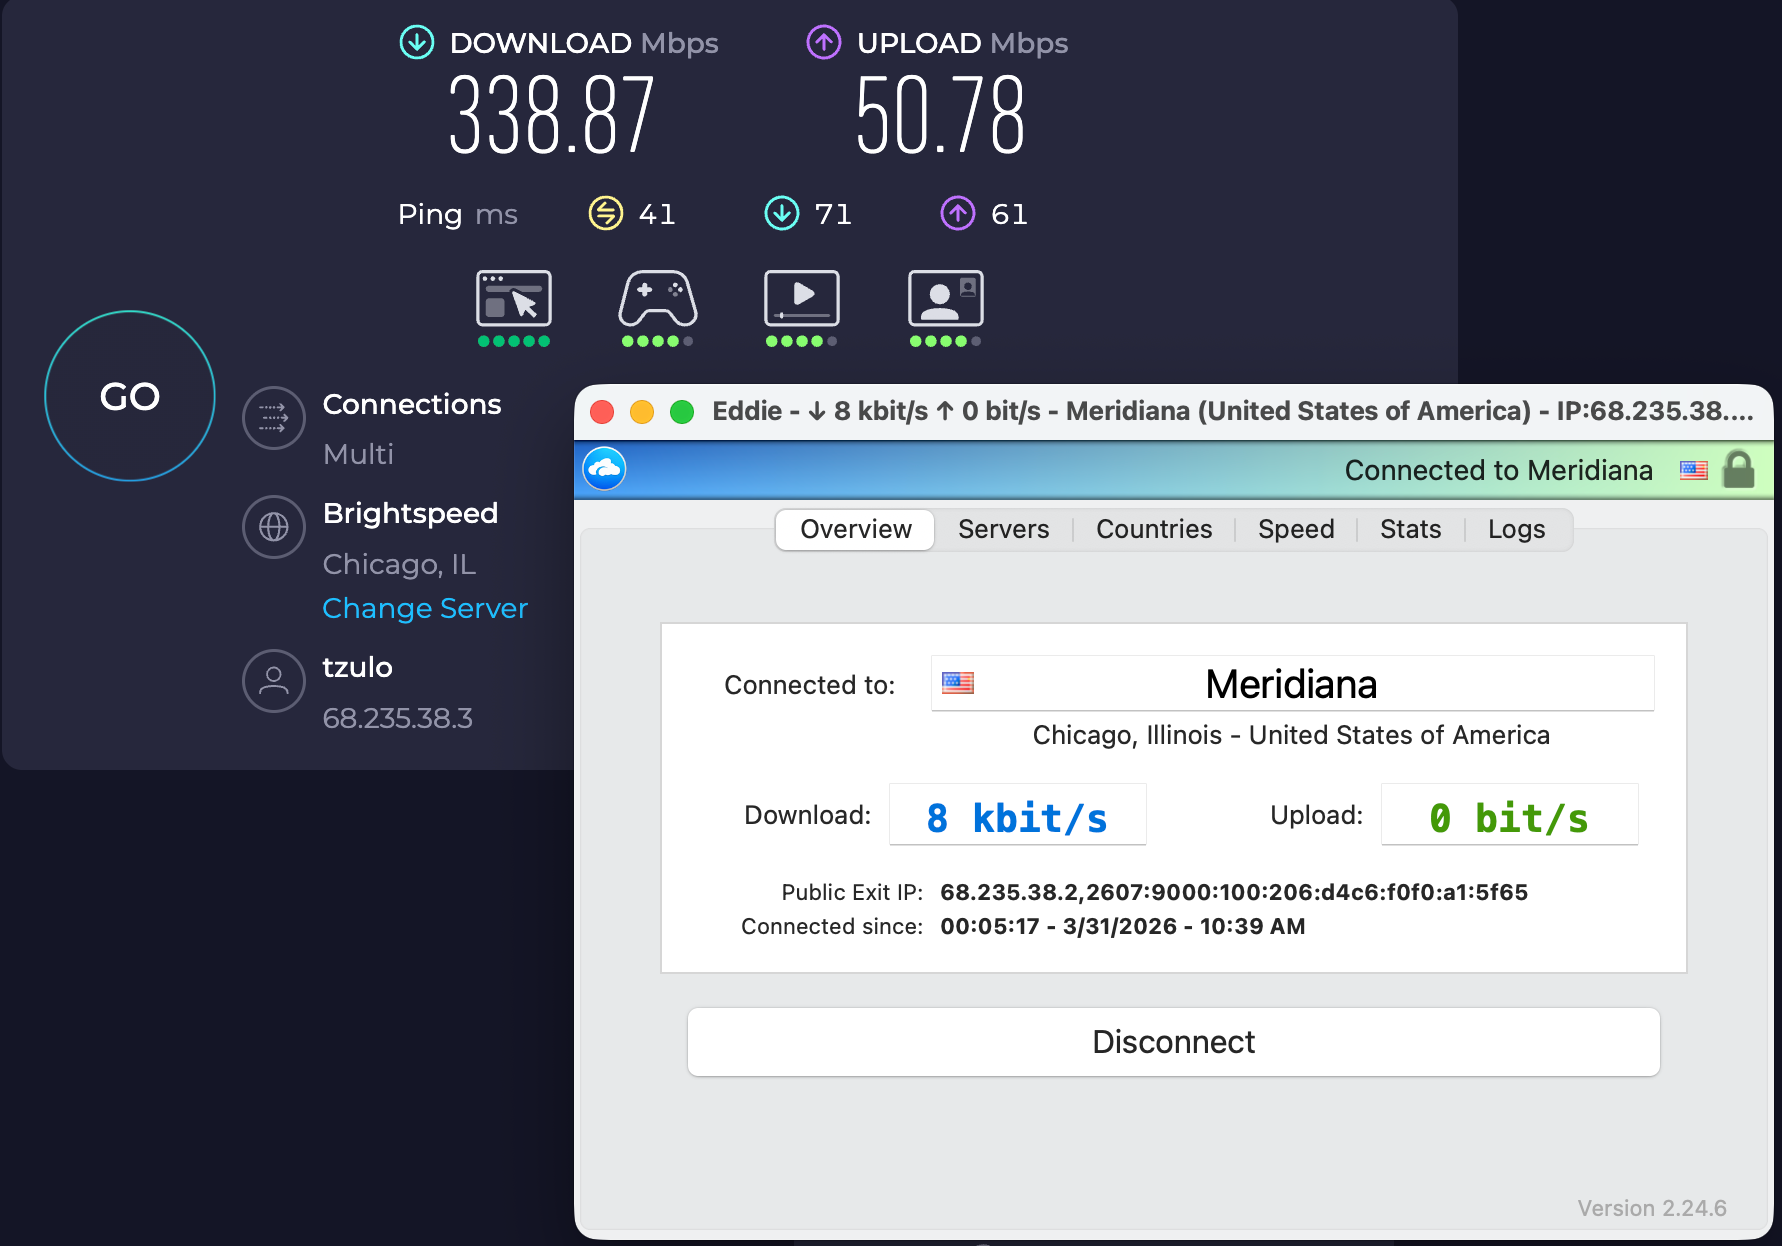Select the video streaming rating icon

point(800,300)
